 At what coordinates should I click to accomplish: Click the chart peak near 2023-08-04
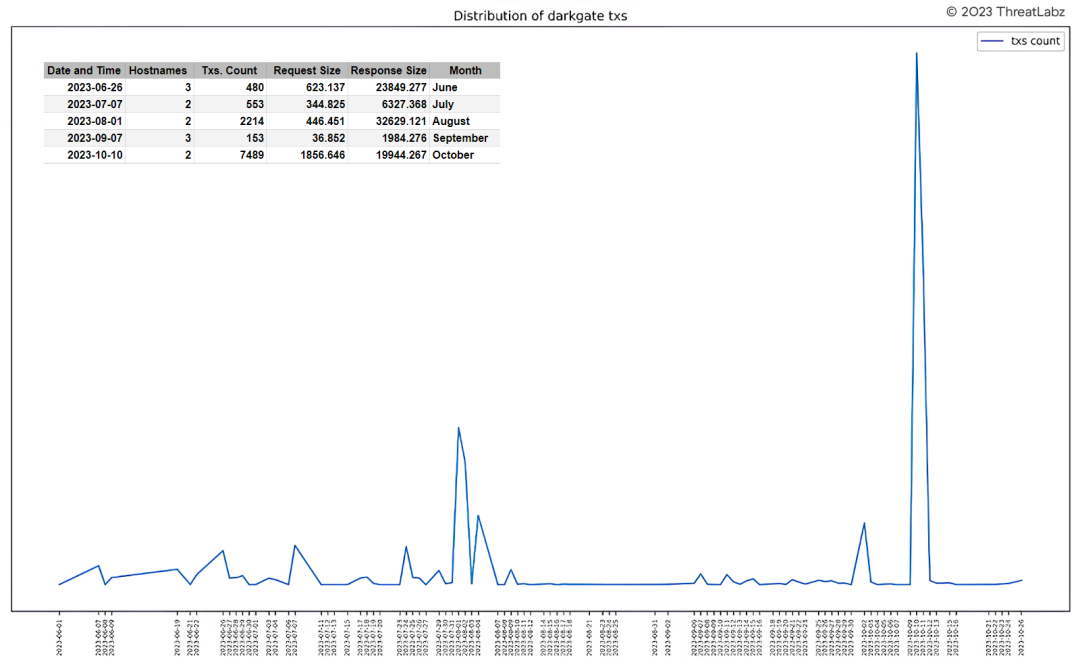[480, 517]
